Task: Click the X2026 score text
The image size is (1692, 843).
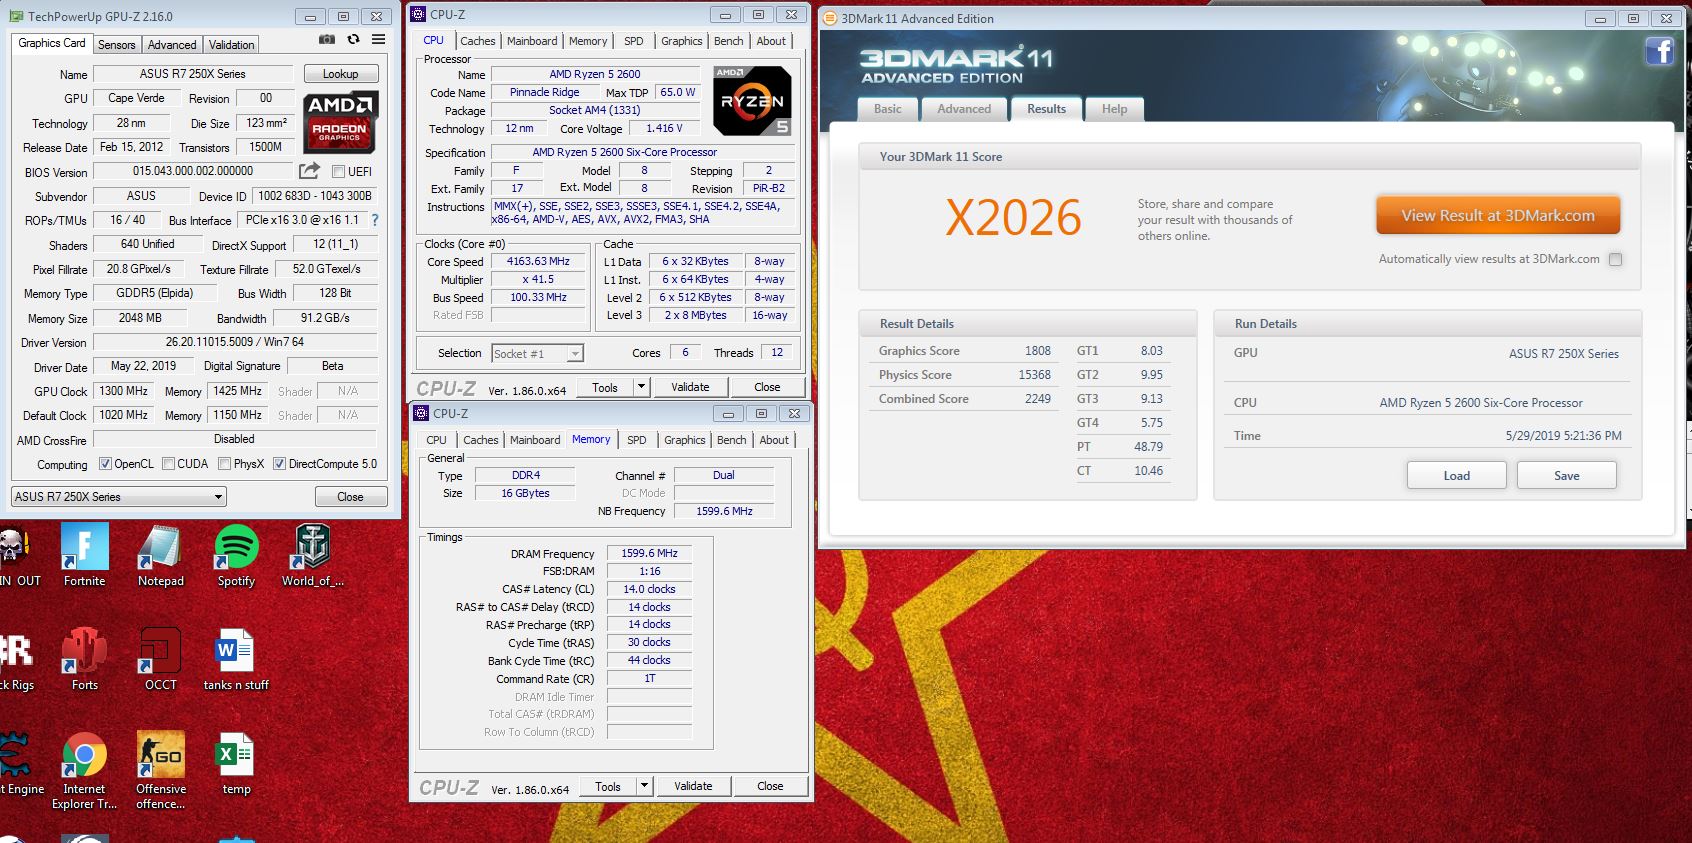Action: pyautogui.click(x=1014, y=218)
